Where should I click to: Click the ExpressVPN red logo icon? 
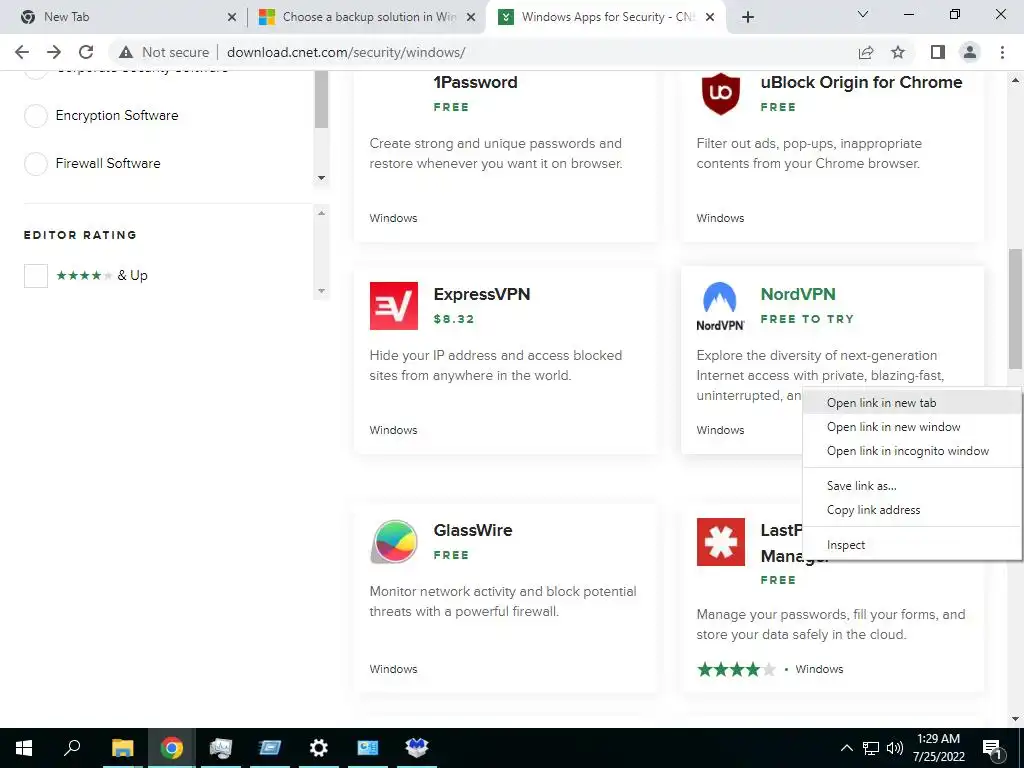point(393,306)
